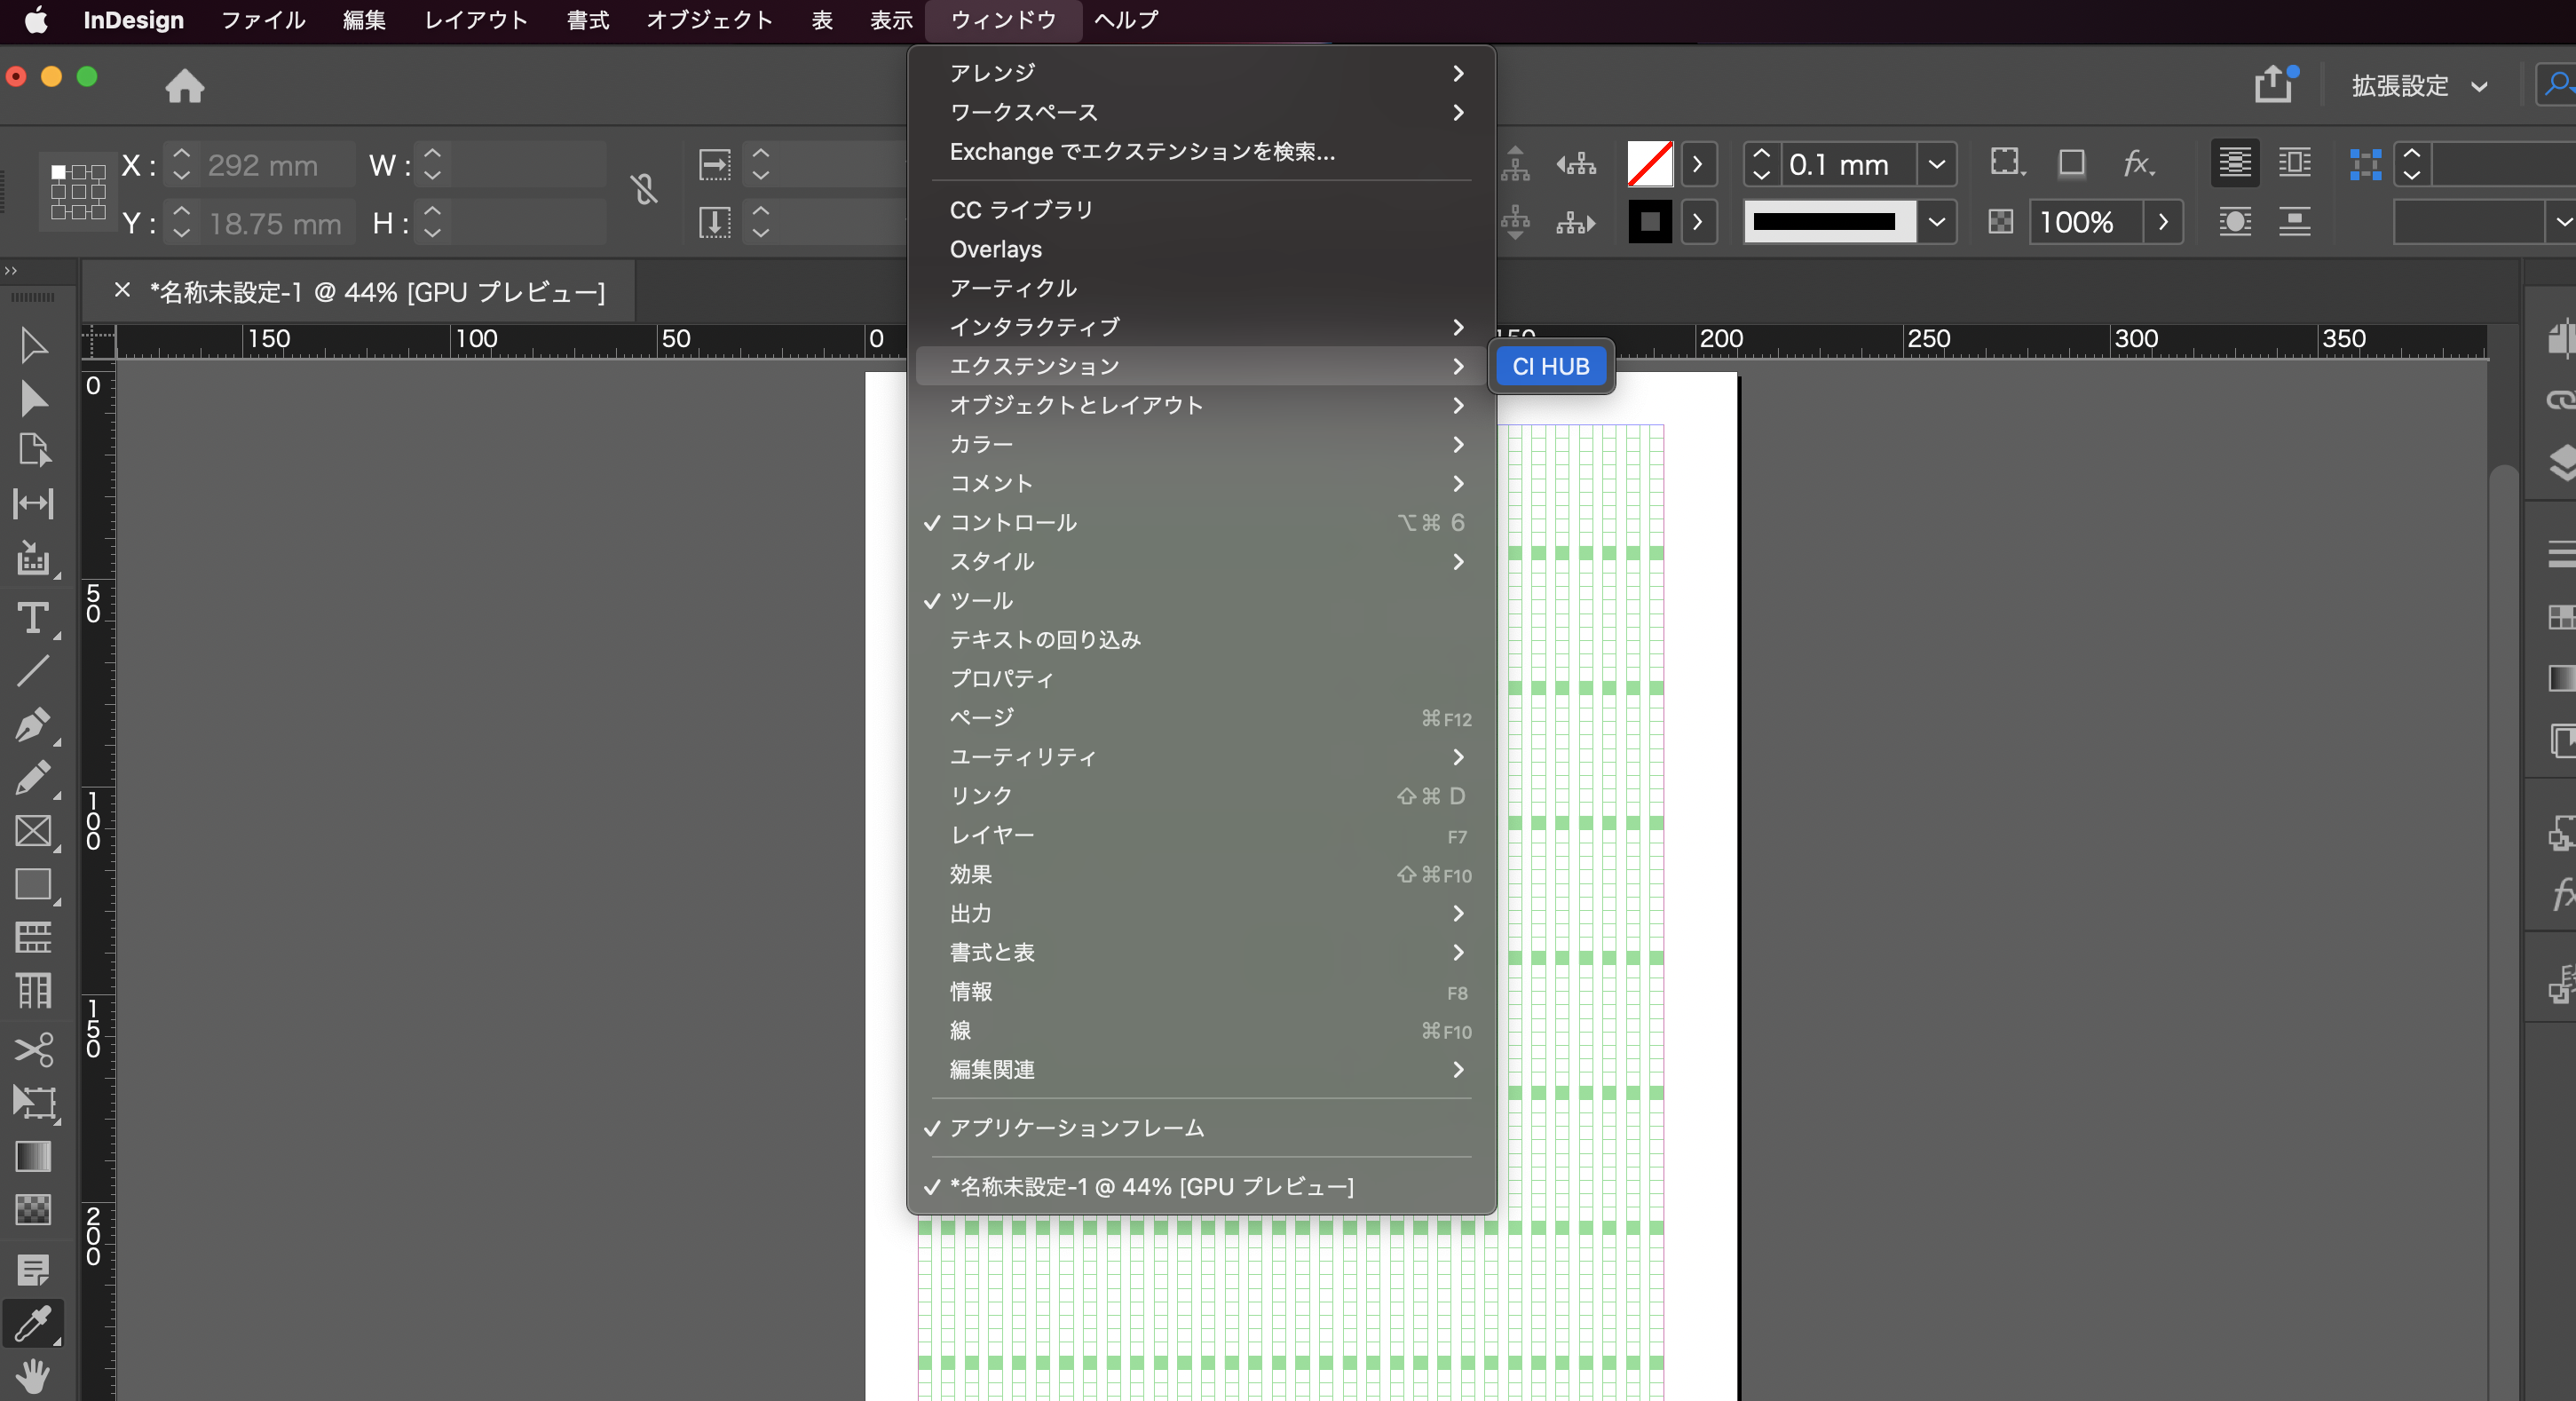2576x1401 pixels.
Task: Select the Pencil tool
Action: tap(33, 777)
